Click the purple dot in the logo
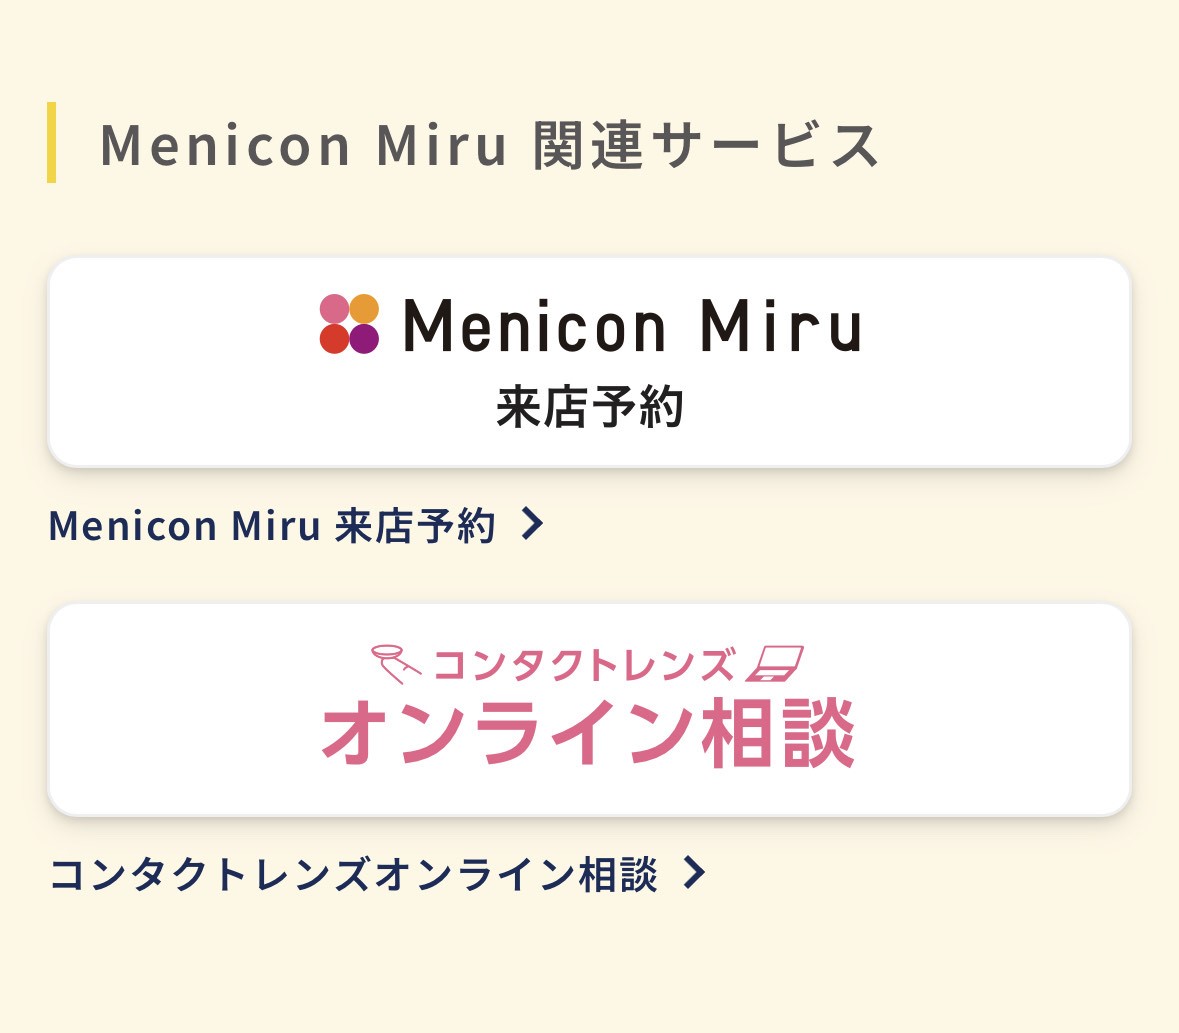Viewport: 1179px width, 1033px height. (x=364, y=339)
